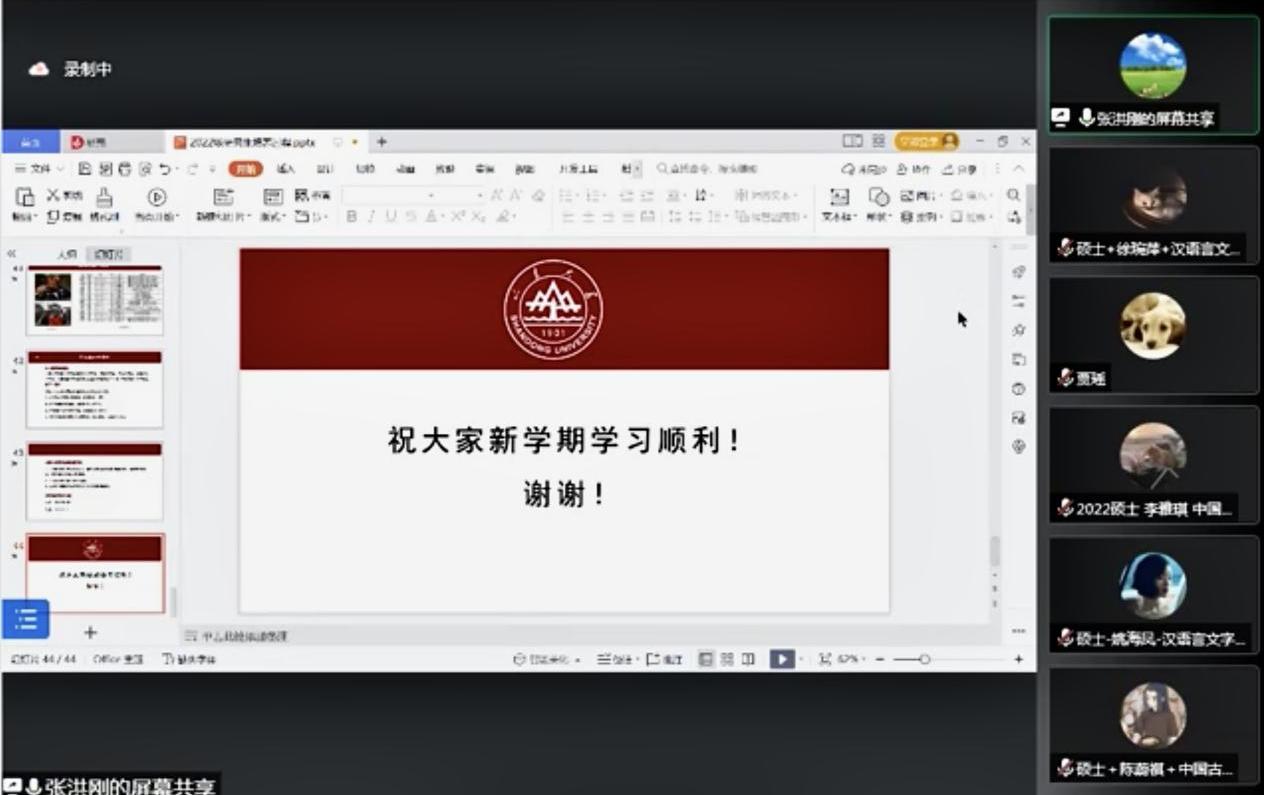Image resolution: width=1264 pixels, height=795 pixels.
Task: Click the Shapes tool icon
Action: [878, 197]
